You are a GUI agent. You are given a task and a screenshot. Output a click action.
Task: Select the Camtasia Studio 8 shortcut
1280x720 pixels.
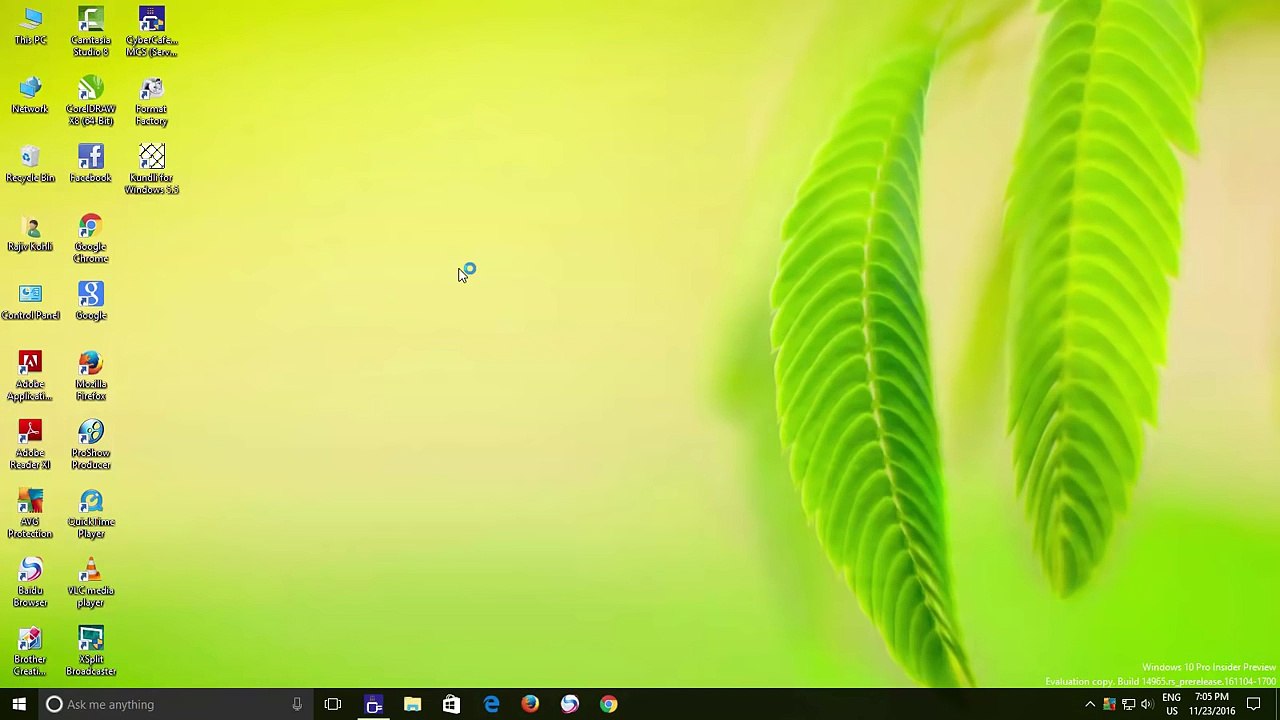(91, 32)
